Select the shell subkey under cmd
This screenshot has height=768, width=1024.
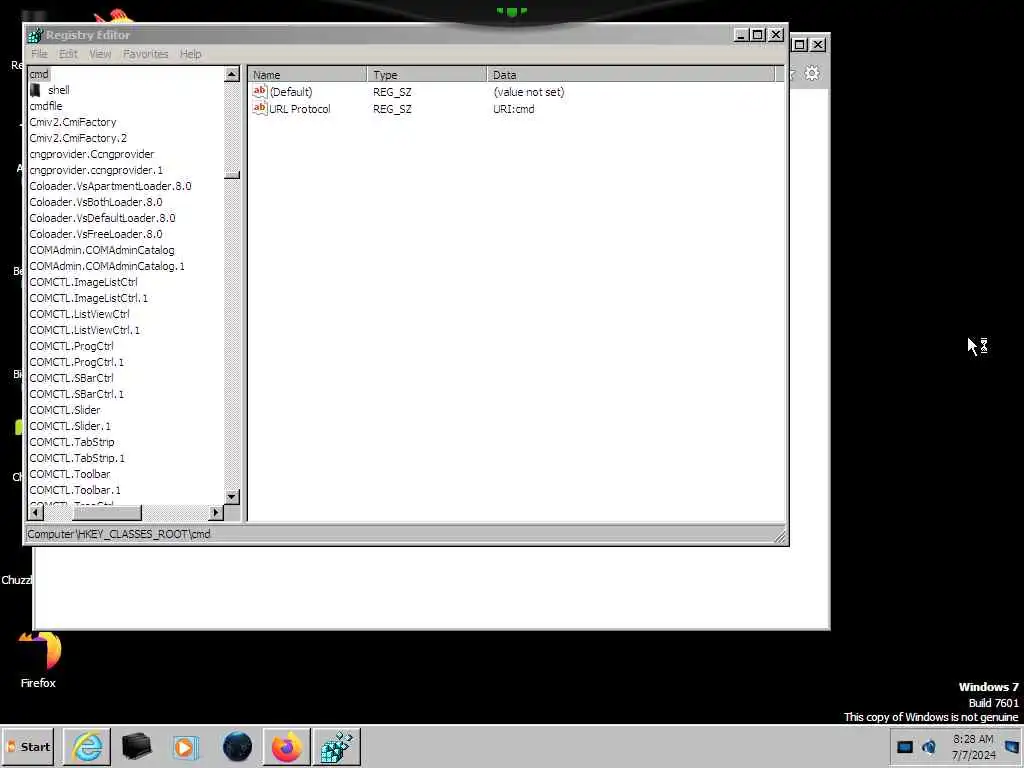click(x=59, y=90)
